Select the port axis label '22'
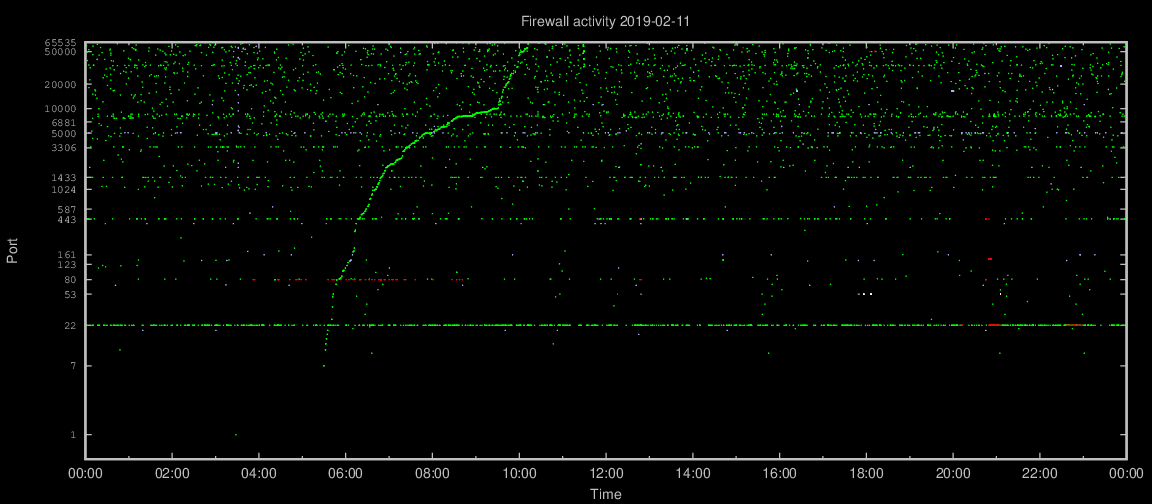The width and height of the screenshot is (1152, 504). click(70, 325)
